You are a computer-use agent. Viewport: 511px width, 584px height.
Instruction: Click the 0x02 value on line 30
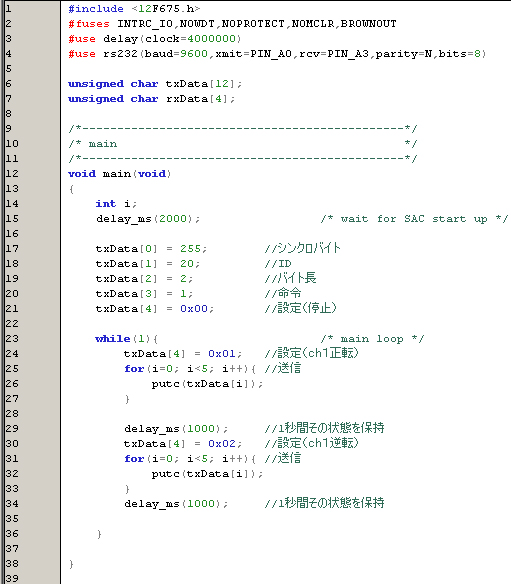coord(222,444)
